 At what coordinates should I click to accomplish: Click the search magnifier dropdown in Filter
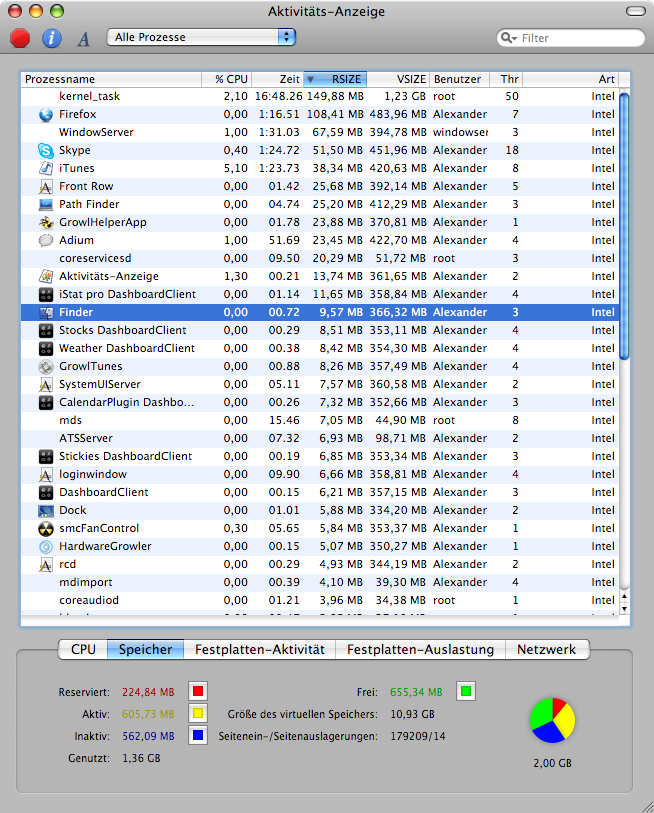tap(509, 38)
